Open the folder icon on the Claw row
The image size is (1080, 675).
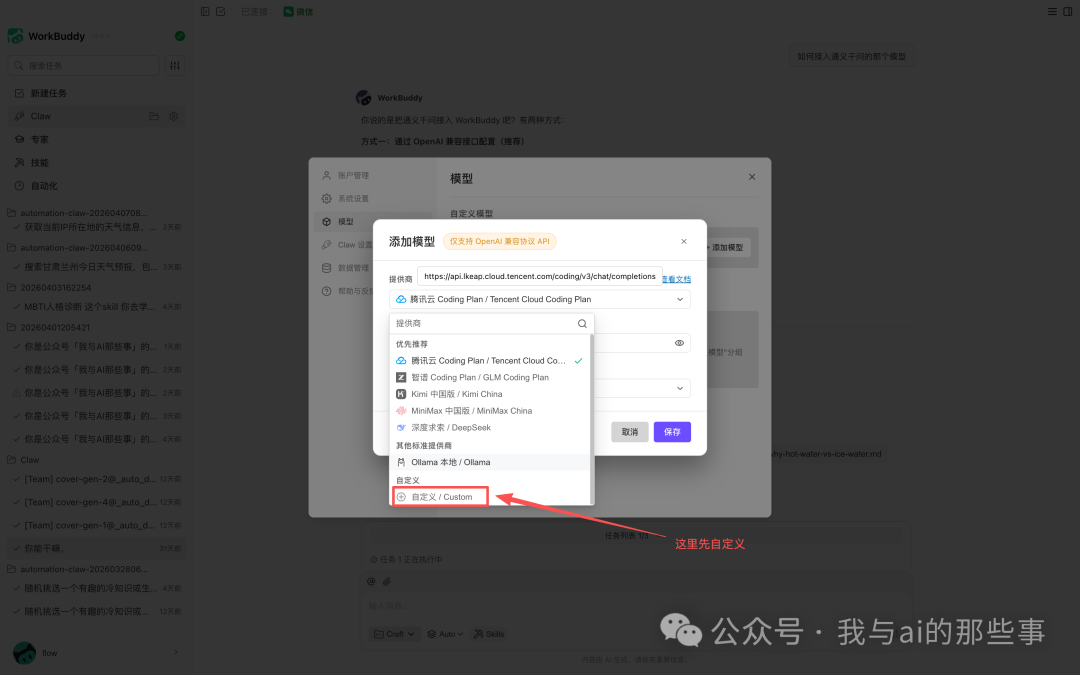pos(154,116)
